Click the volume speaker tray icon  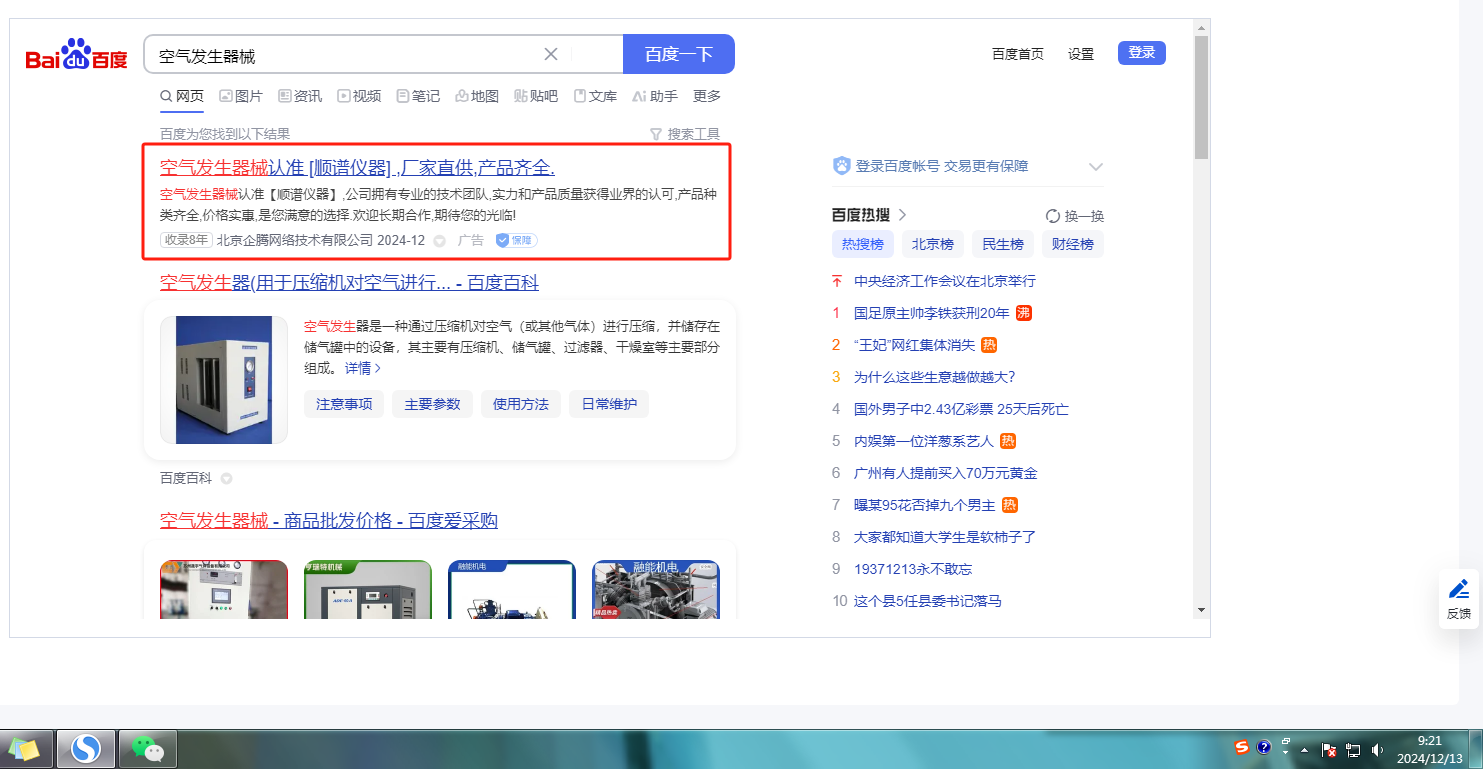(x=1377, y=749)
